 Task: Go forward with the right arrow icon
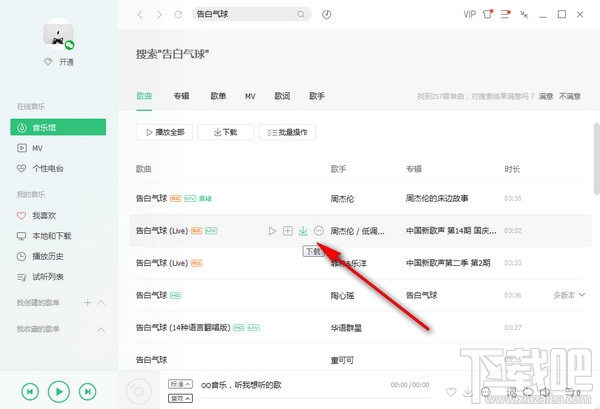(x=159, y=15)
